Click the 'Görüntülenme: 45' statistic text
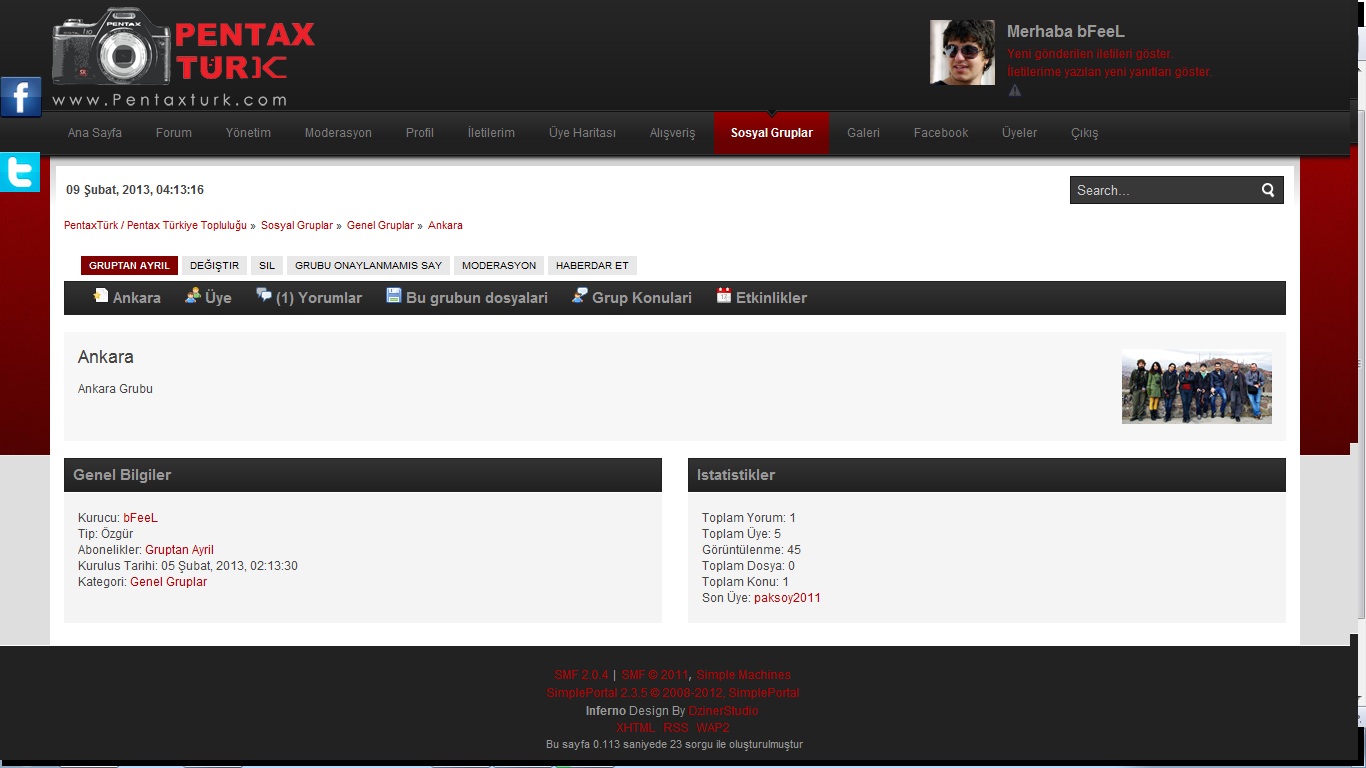 pyautogui.click(x=751, y=550)
